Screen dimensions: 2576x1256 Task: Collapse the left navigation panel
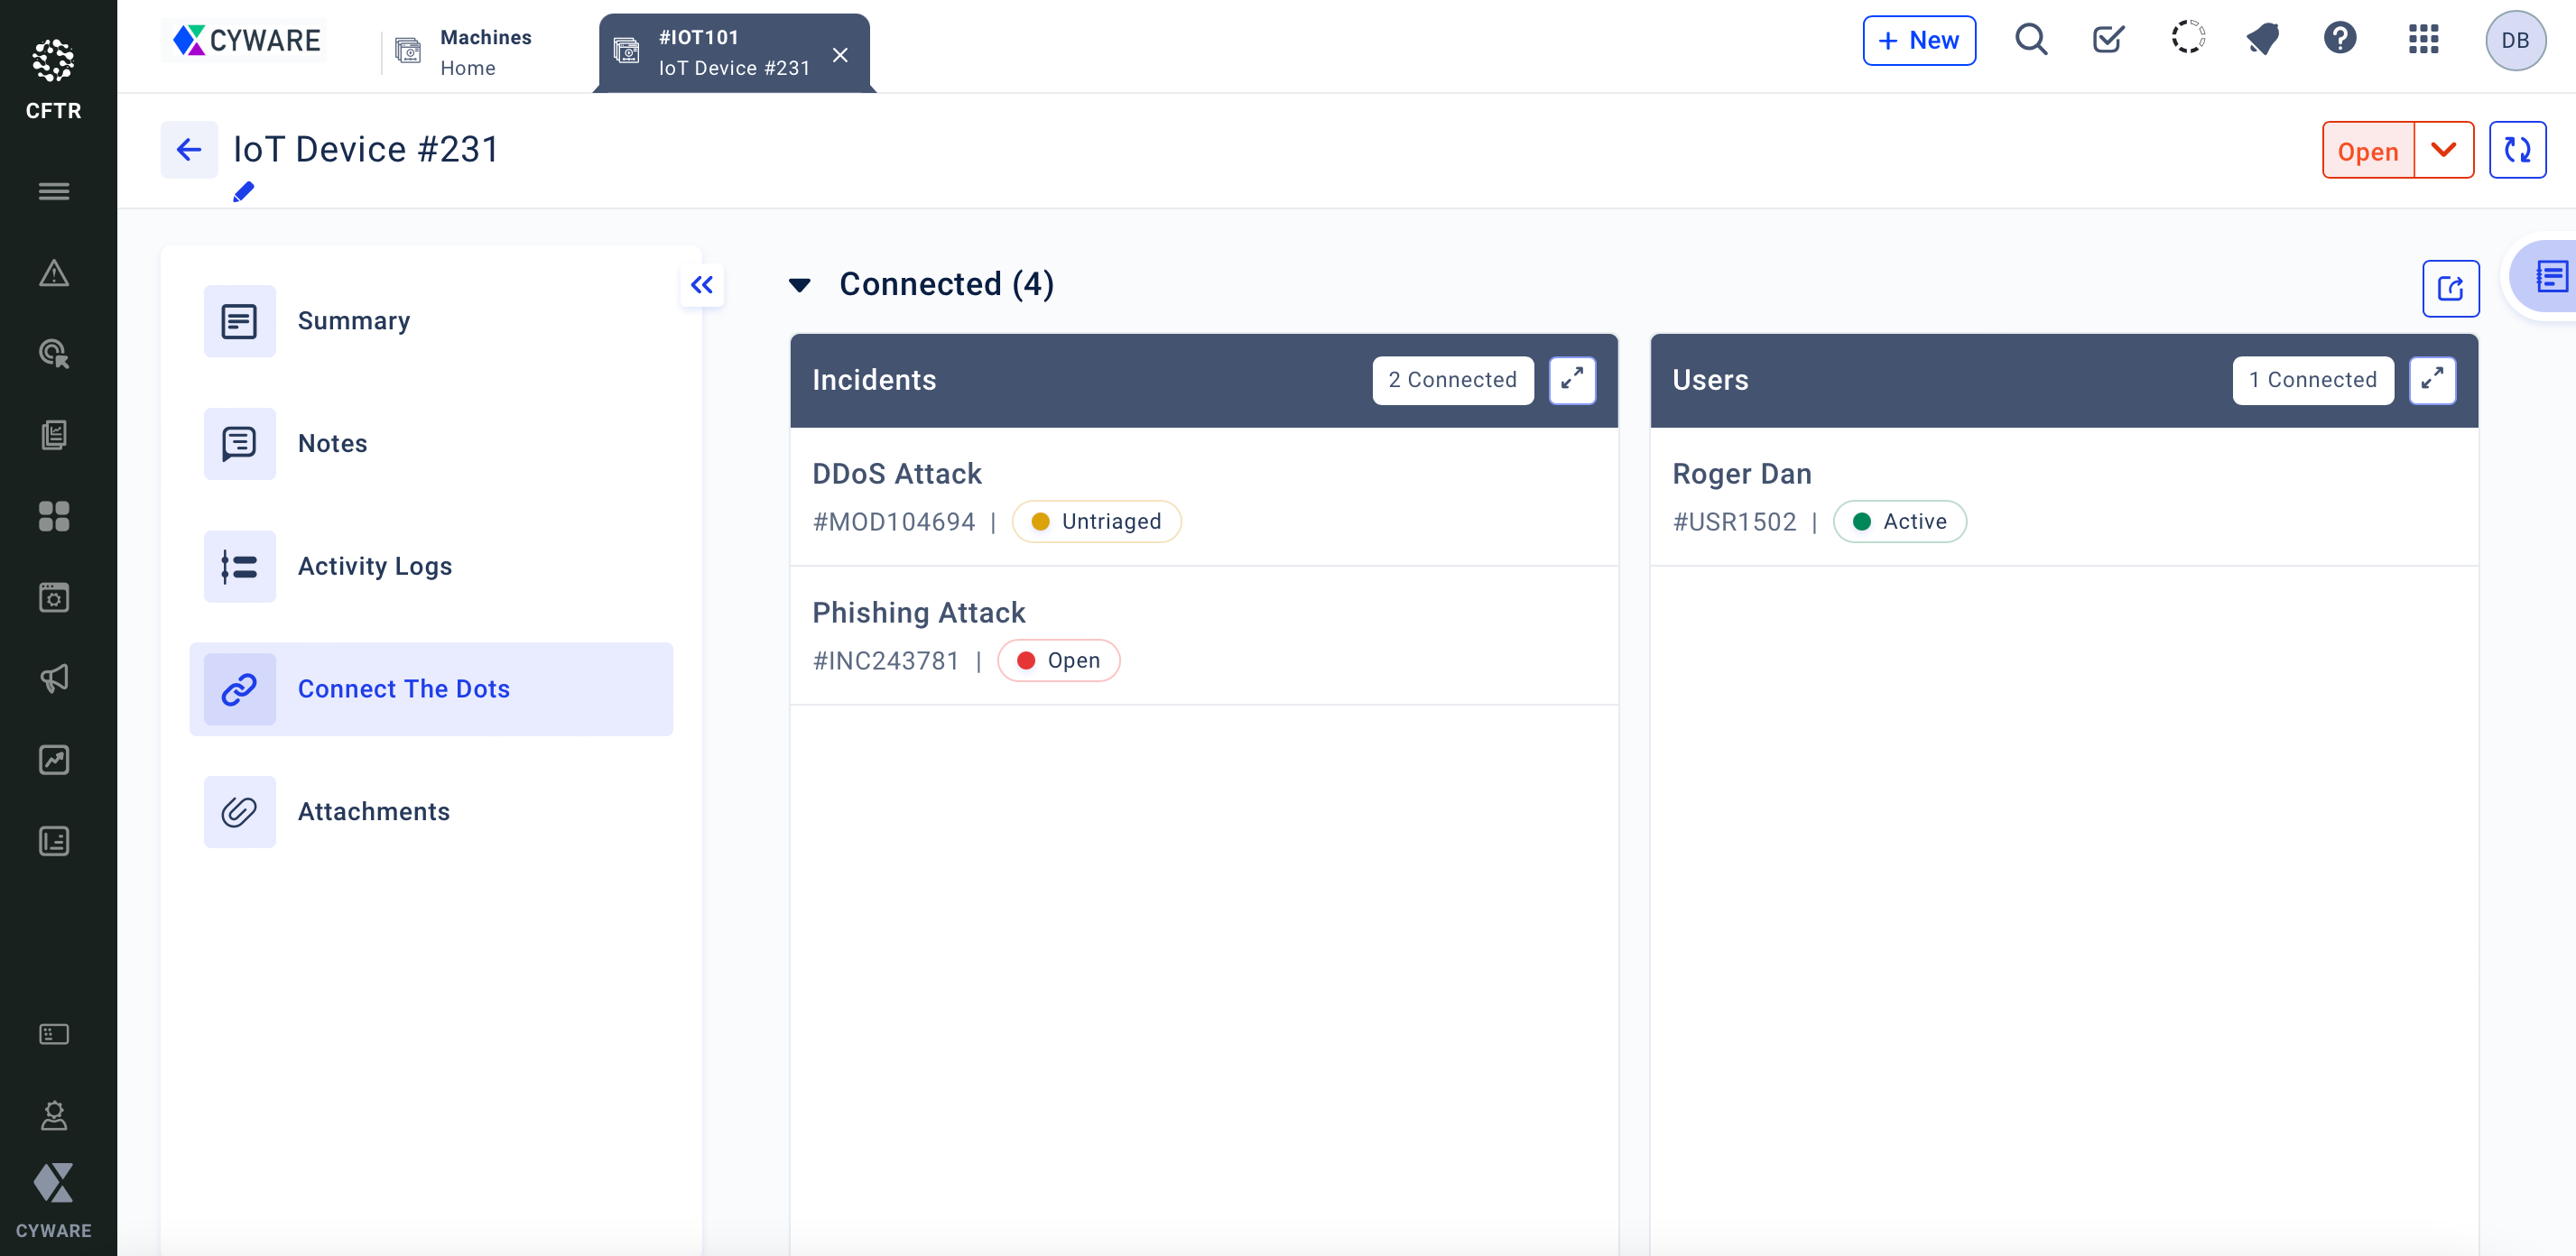tap(702, 286)
